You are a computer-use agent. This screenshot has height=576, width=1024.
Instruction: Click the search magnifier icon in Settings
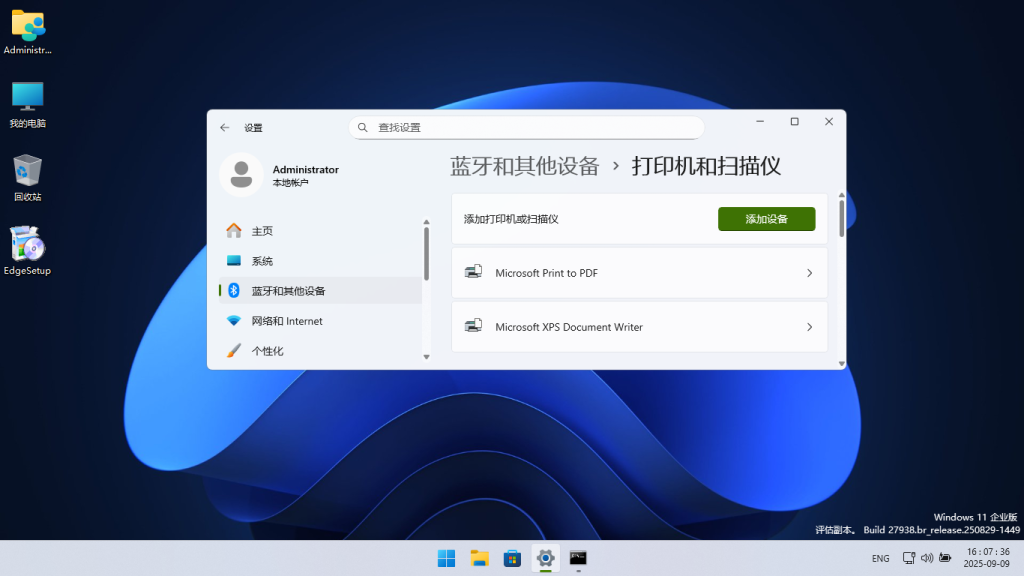pyautogui.click(x=363, y=127)
